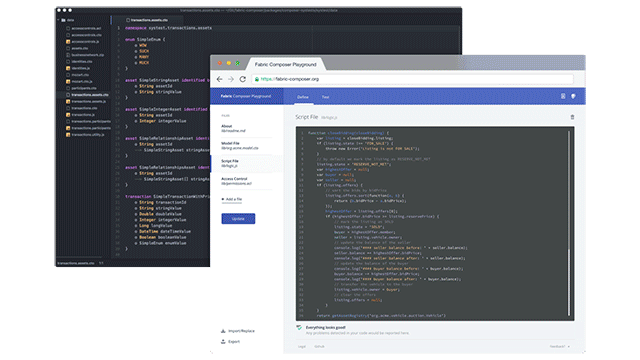Open the GitHub footer link
This screenshot has width=640, height=360.
tap(319, 347)
